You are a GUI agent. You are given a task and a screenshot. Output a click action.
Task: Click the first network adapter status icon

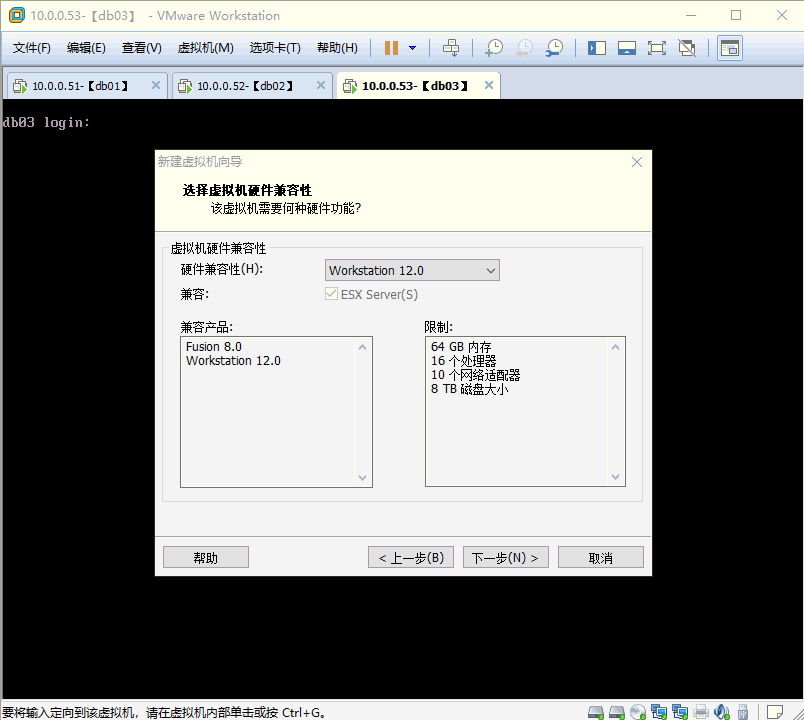tap(659, 712)
